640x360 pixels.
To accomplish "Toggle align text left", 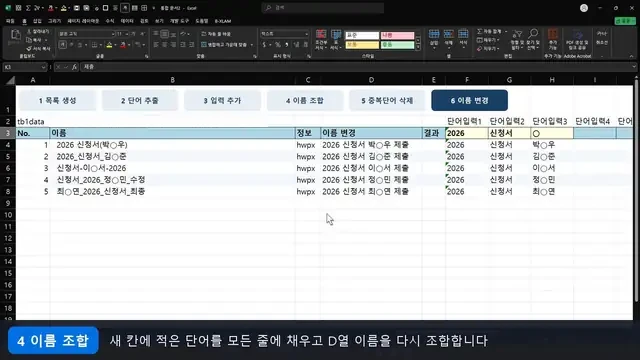I will point(156,44).
